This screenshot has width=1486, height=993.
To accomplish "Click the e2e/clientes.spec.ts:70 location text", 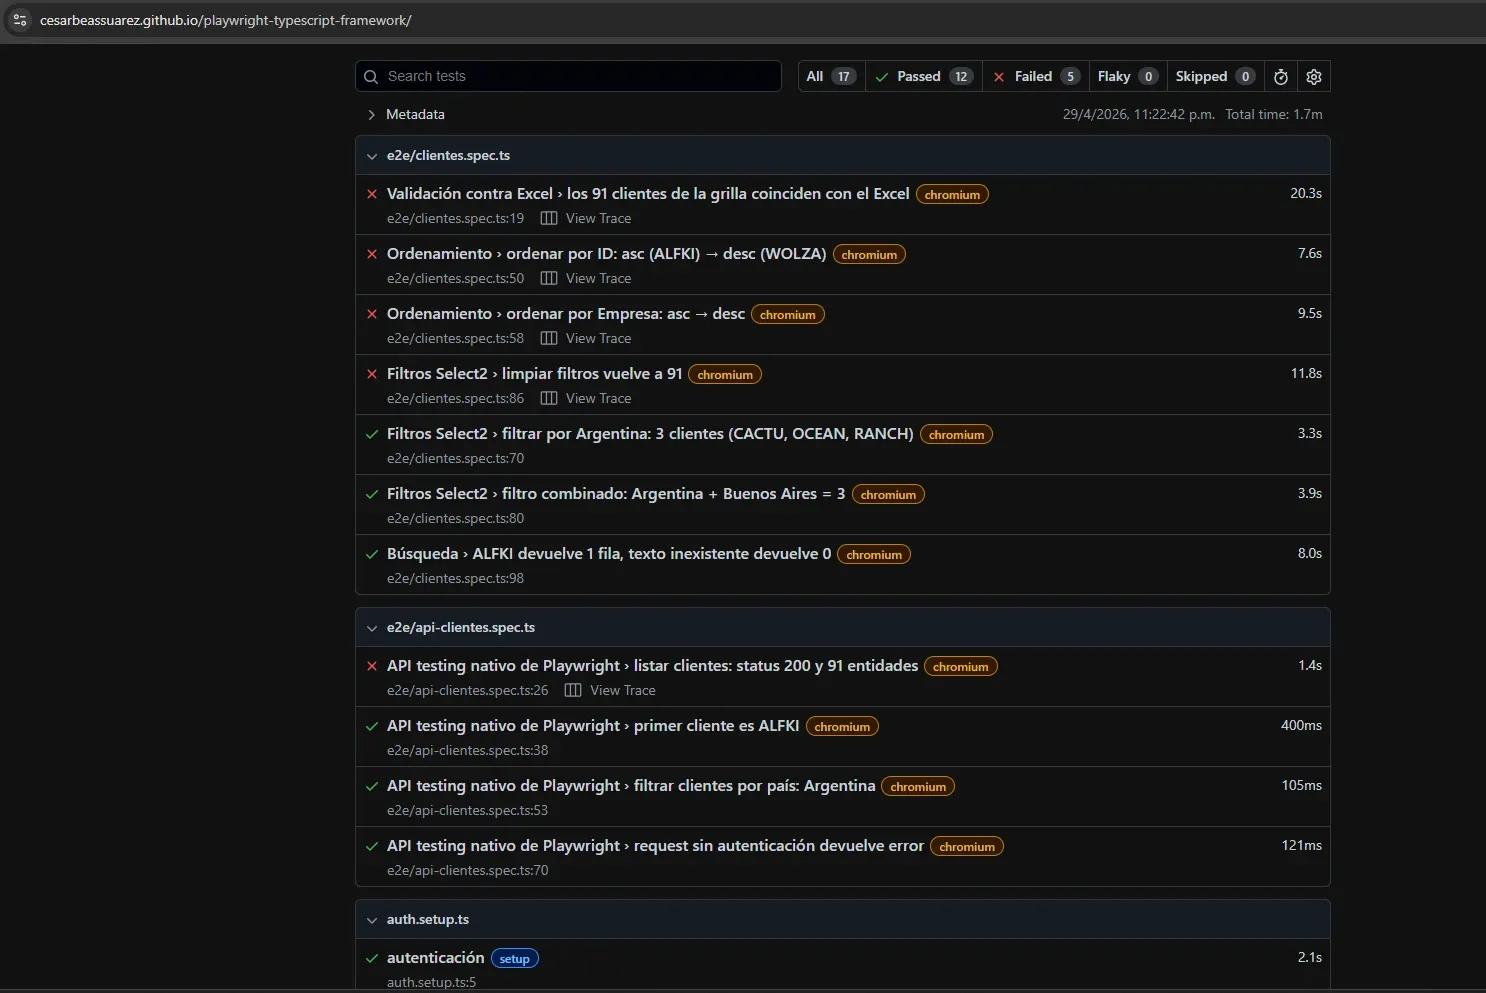I will (x=455, y=458).
